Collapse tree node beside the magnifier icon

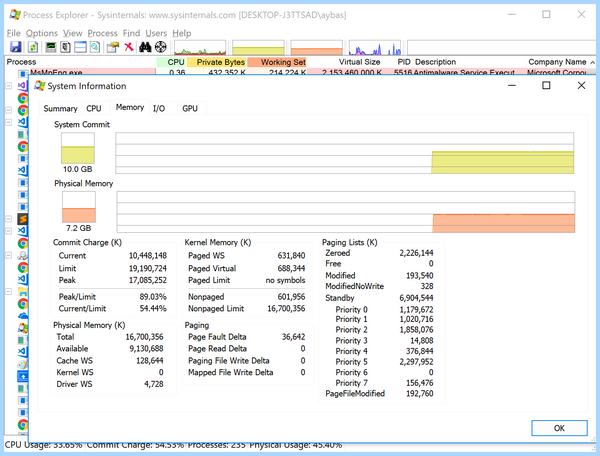(8, 255)
